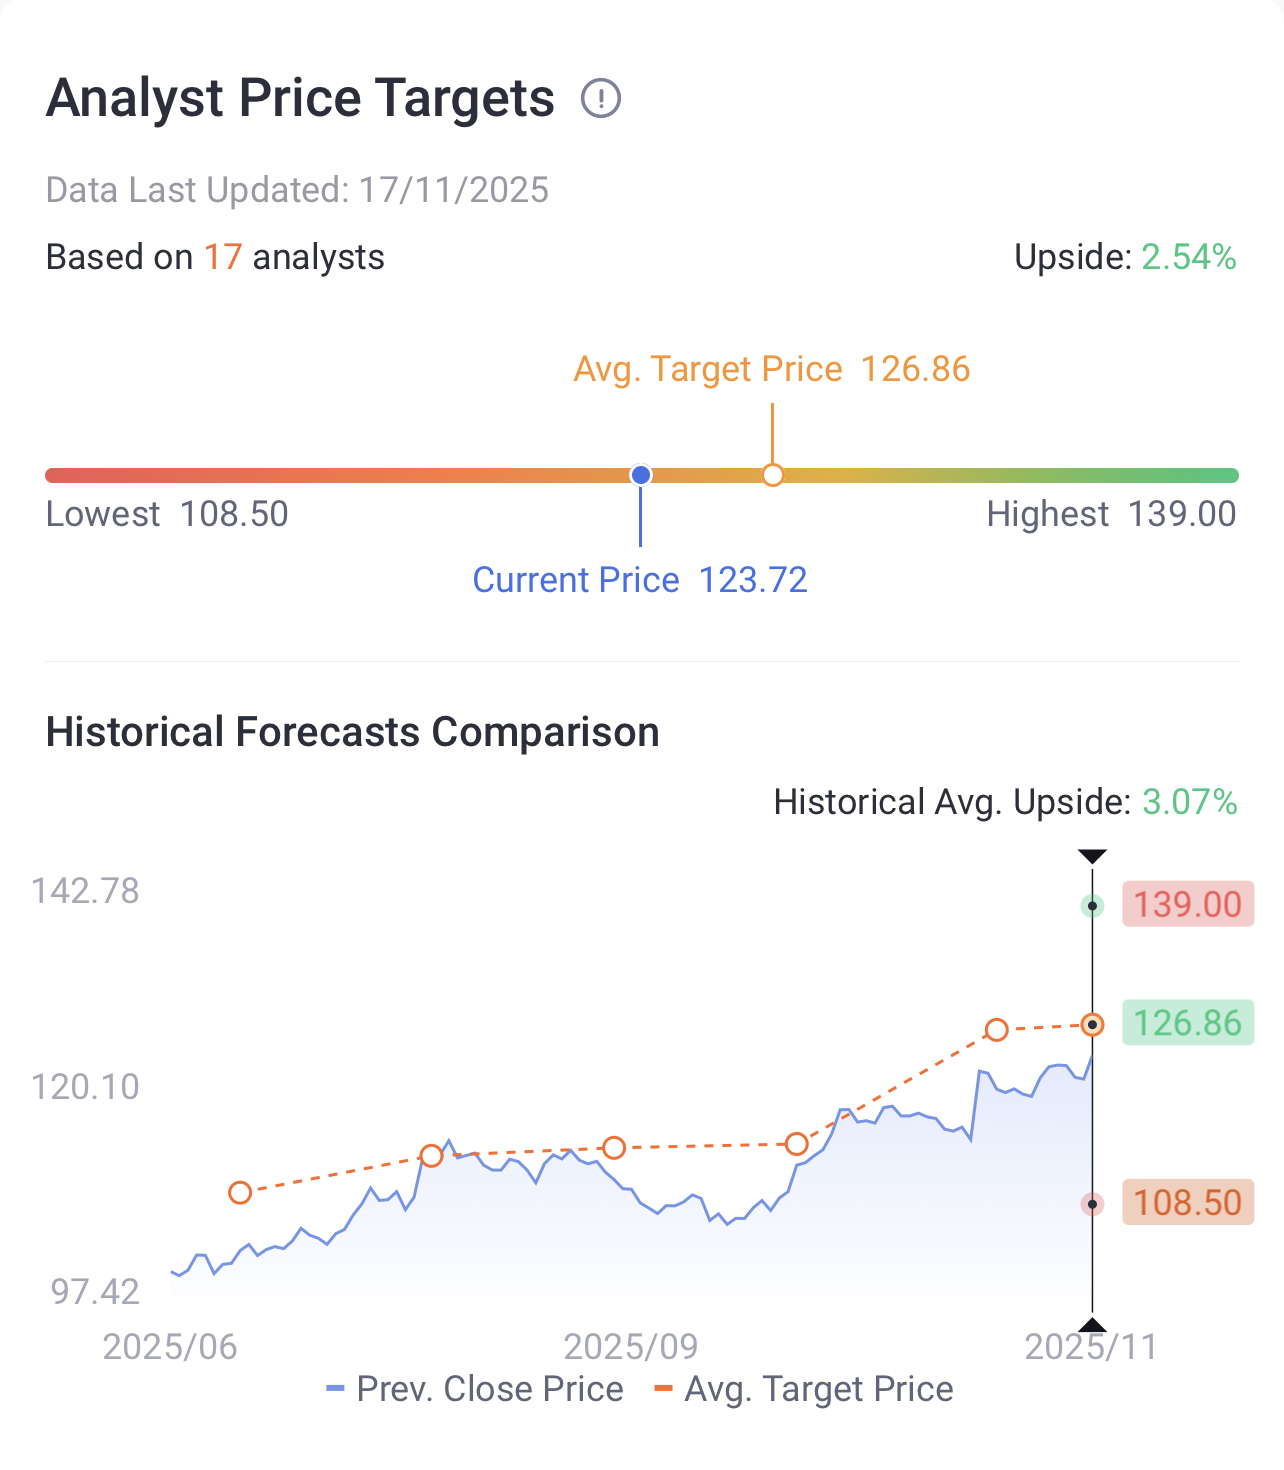Click the Avg. Target Price marker on gradient bar
Image resolution: width=1284 pixels, height=1470 pixels.
[x=772, y=475]
